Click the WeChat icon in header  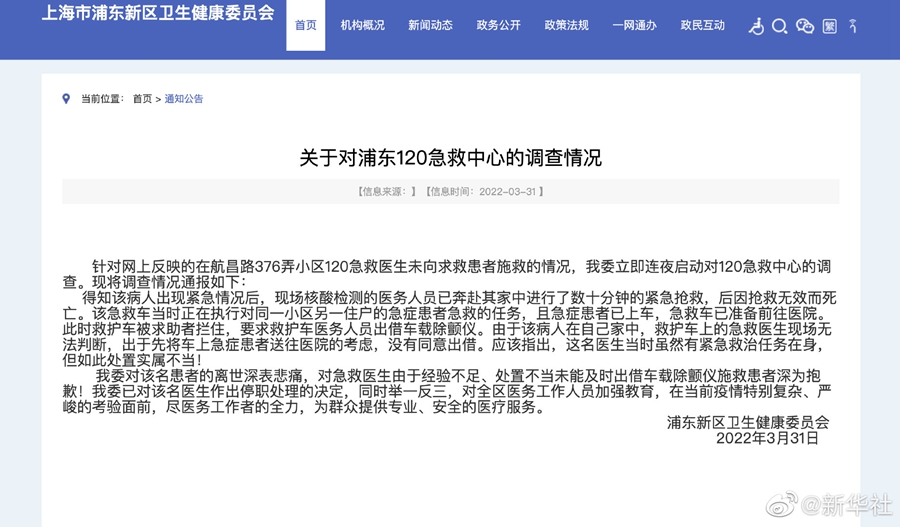[805, 26]
